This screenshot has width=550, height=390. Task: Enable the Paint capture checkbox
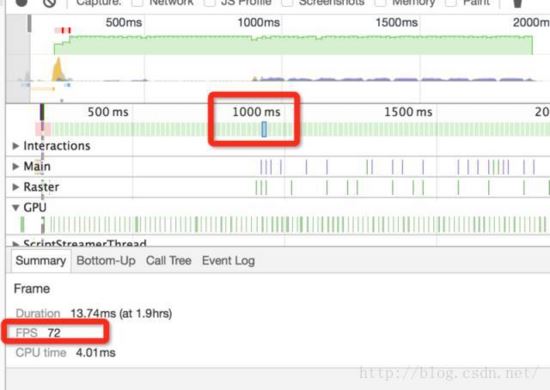click(x=451, y=2)
